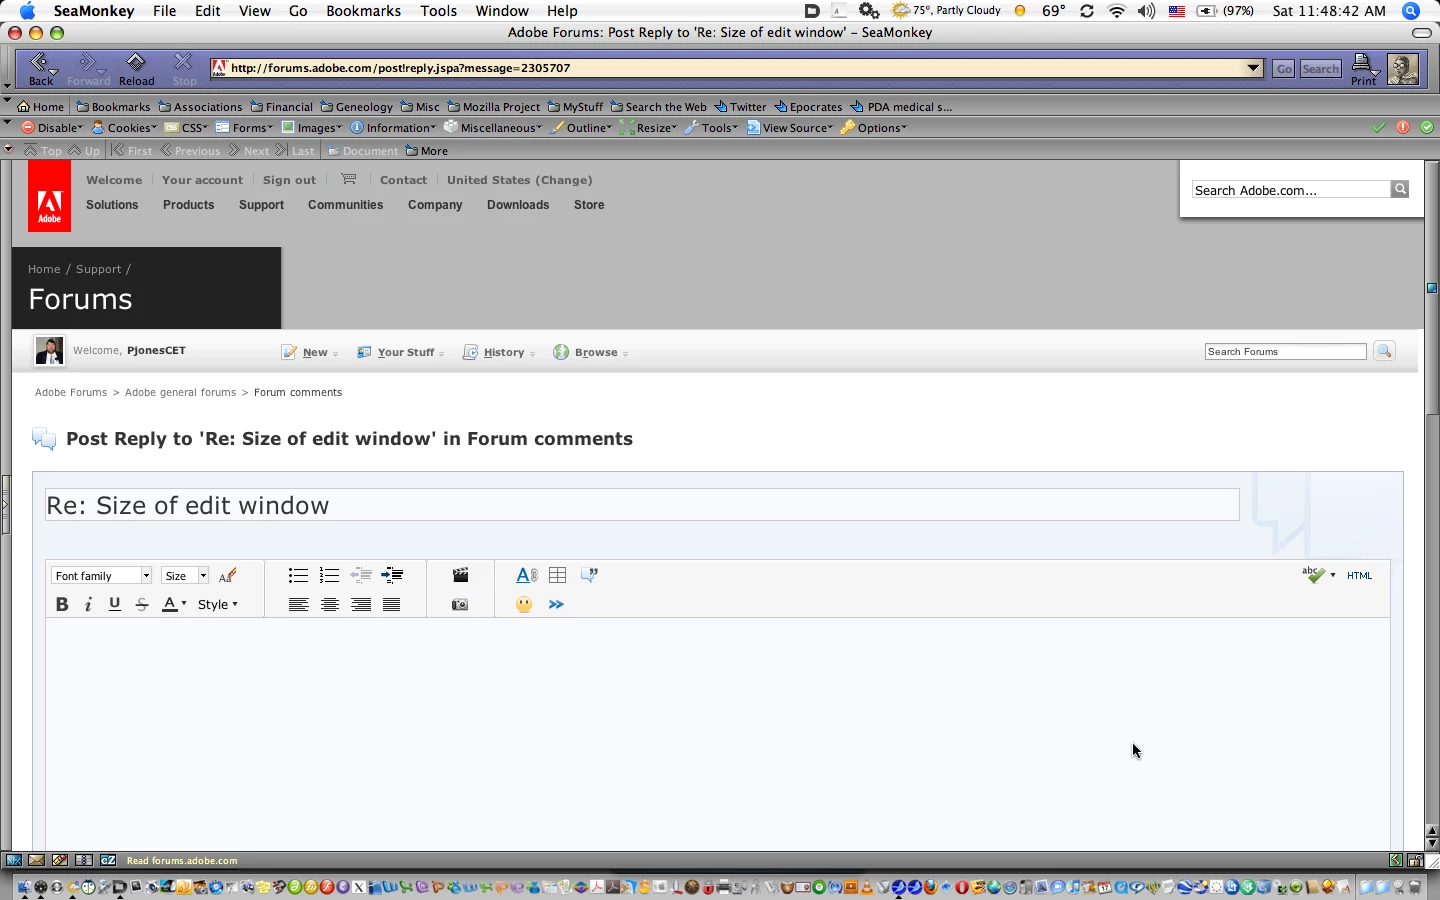Screen dimensions: 1440x900
Task: Reload the current page
Action: pos(136,69)
